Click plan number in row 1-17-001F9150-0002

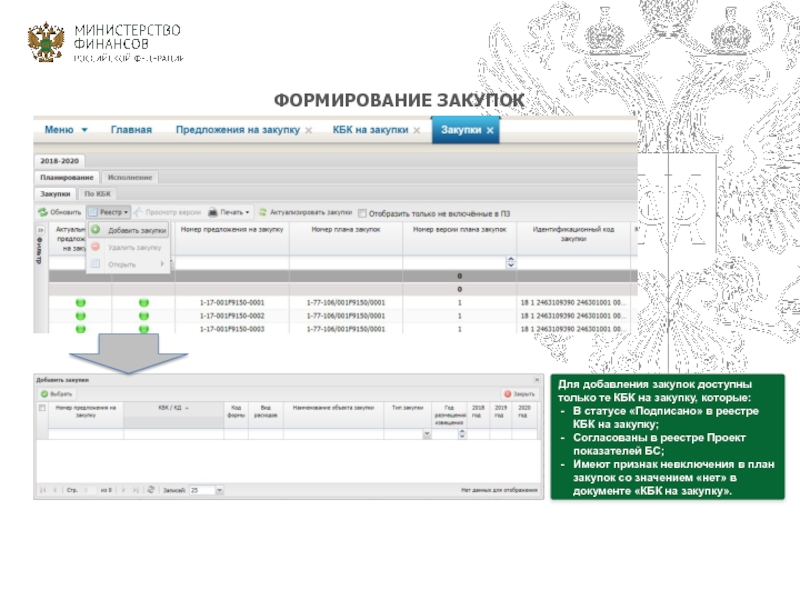[x=346, y=316]
